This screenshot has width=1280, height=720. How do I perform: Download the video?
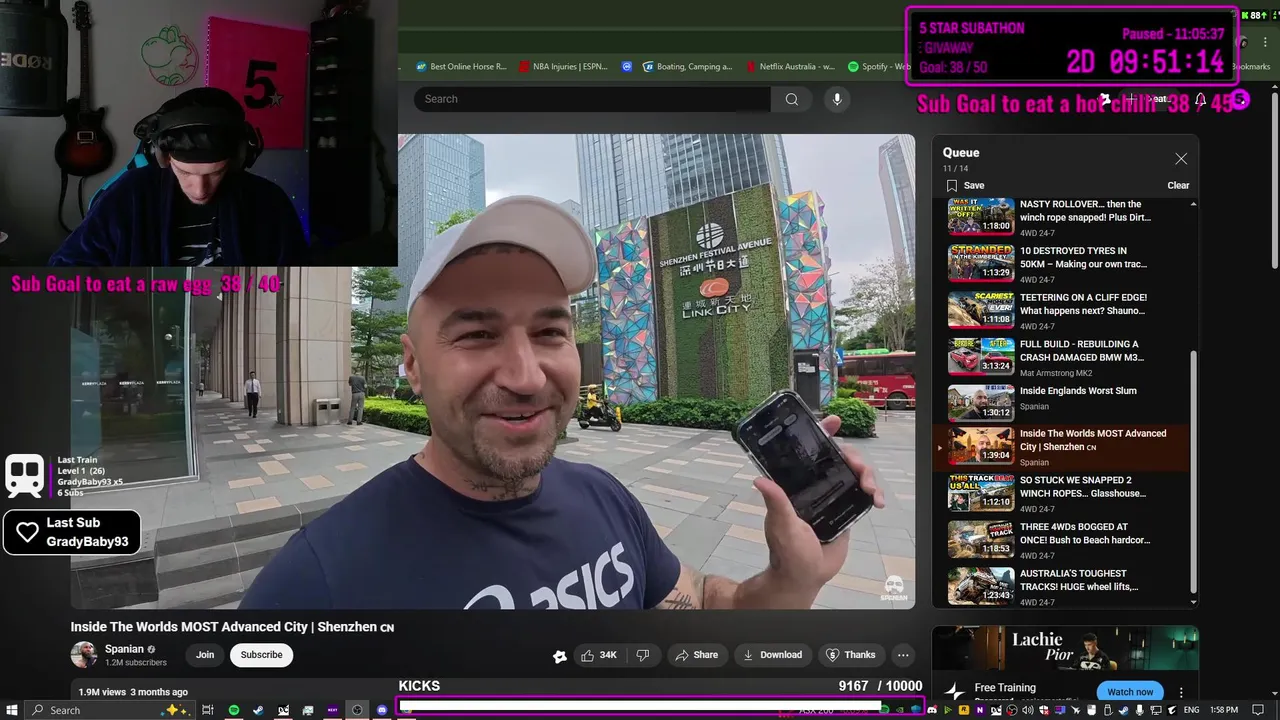point(772,655)
